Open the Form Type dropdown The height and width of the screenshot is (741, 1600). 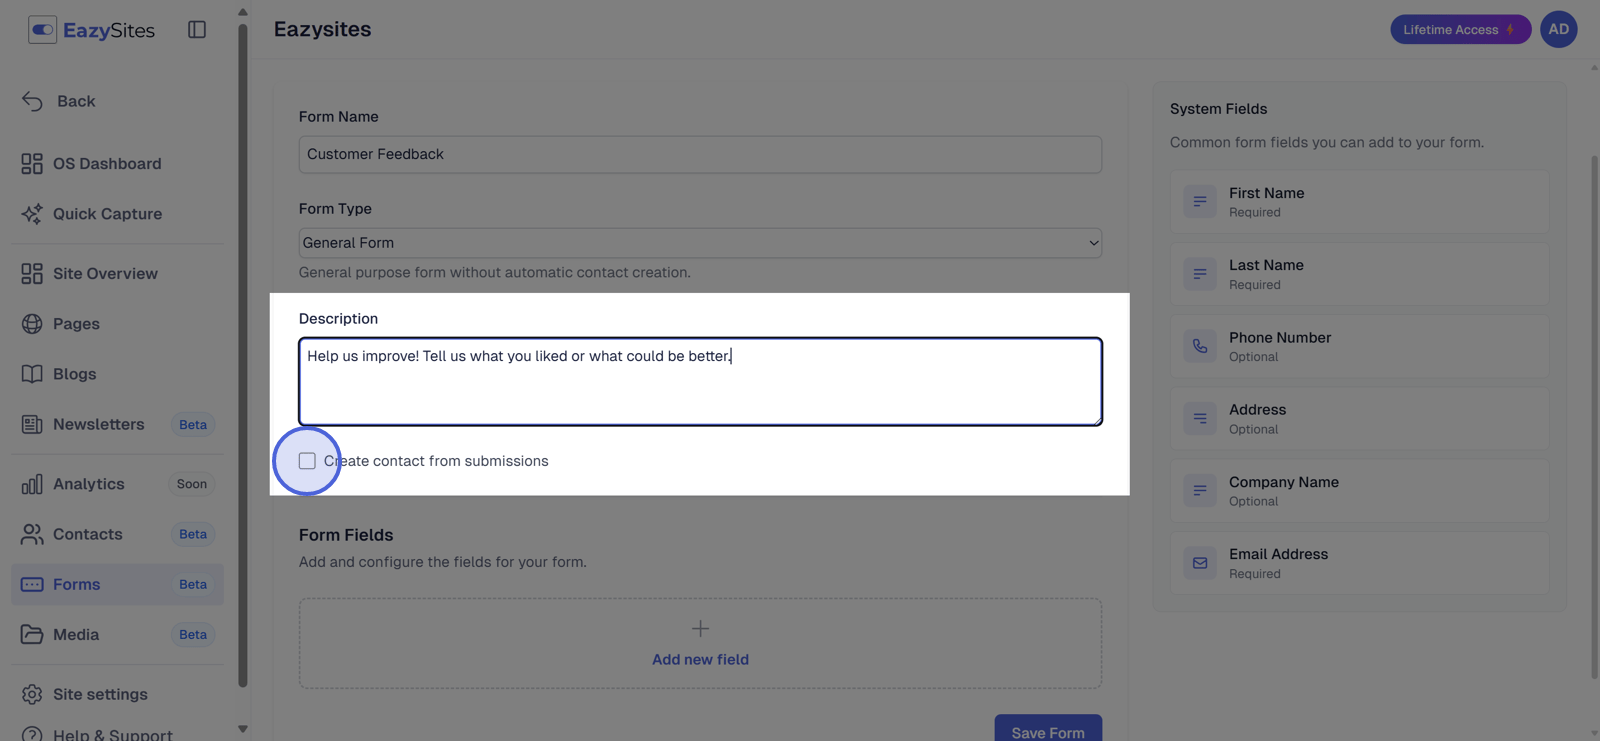tap(700, 243)
